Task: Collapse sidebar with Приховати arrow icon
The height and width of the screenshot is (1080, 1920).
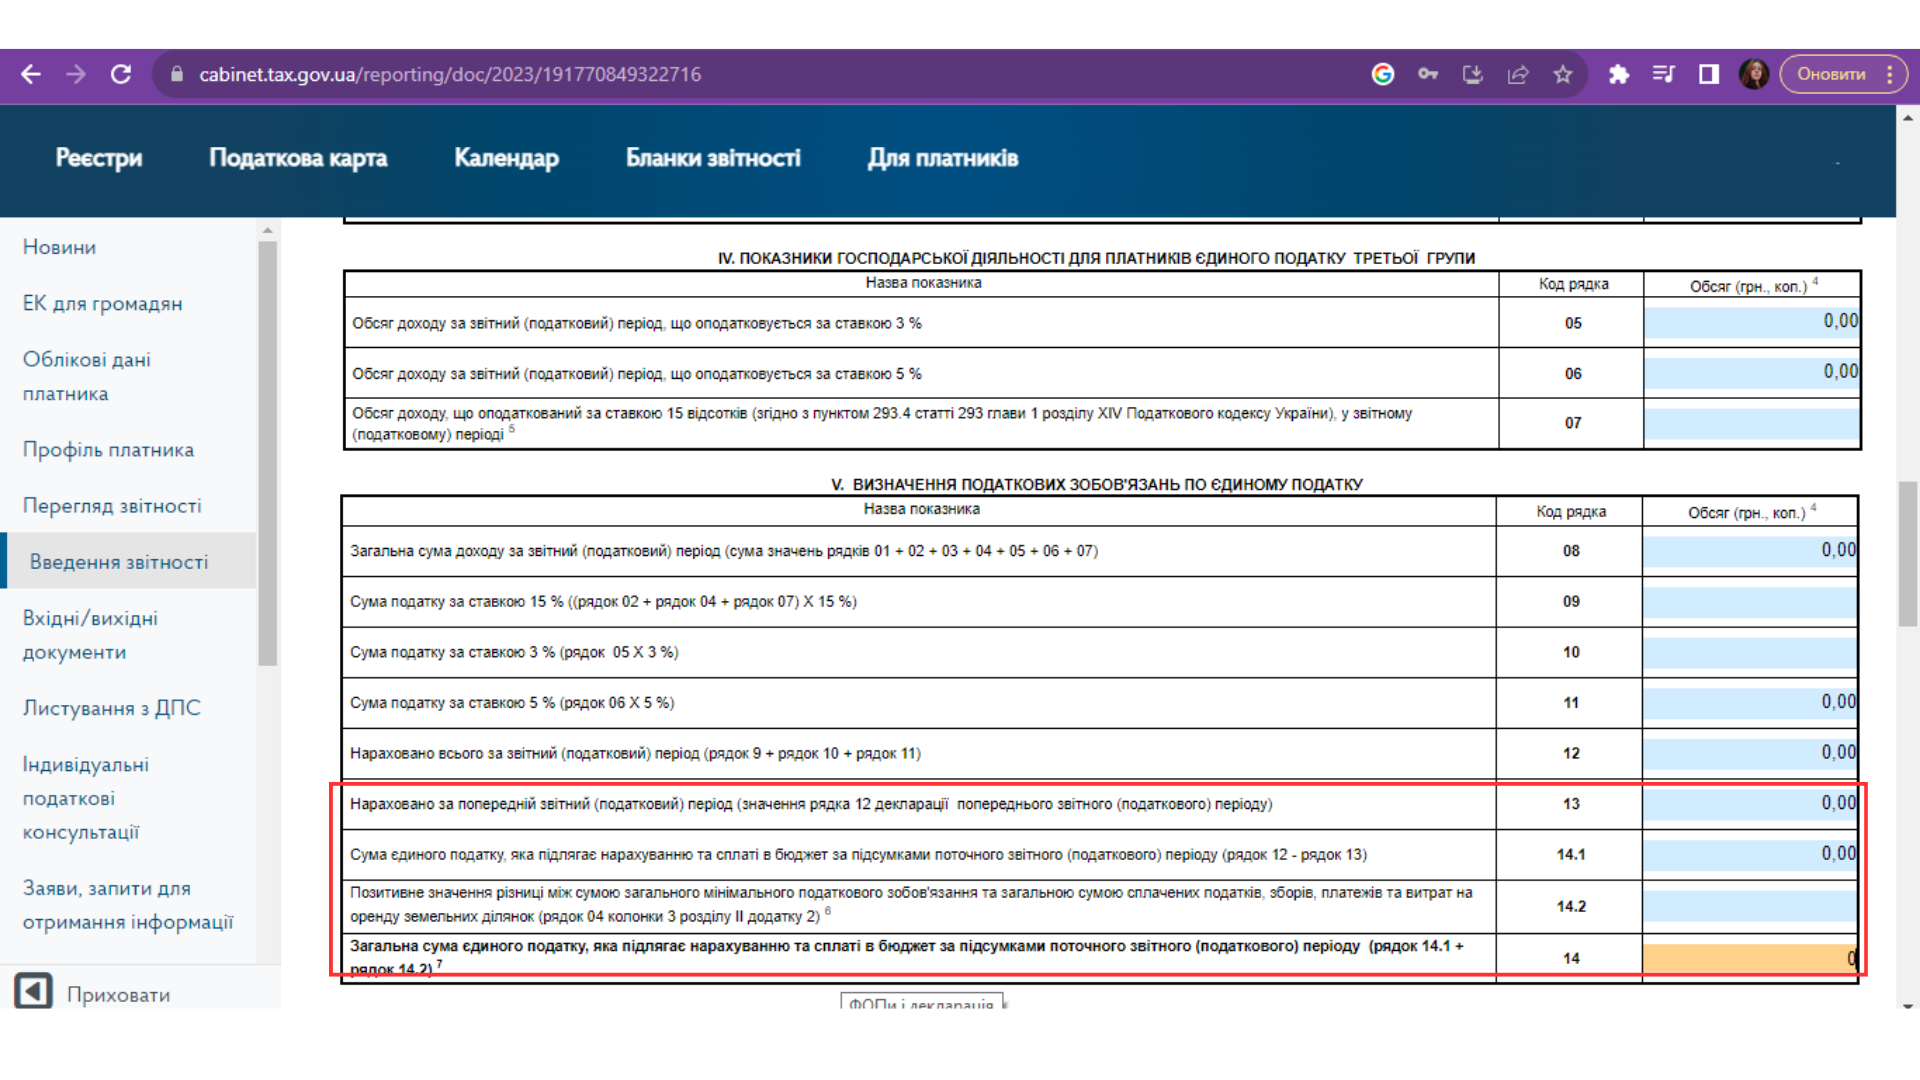Action: [33, 991]
